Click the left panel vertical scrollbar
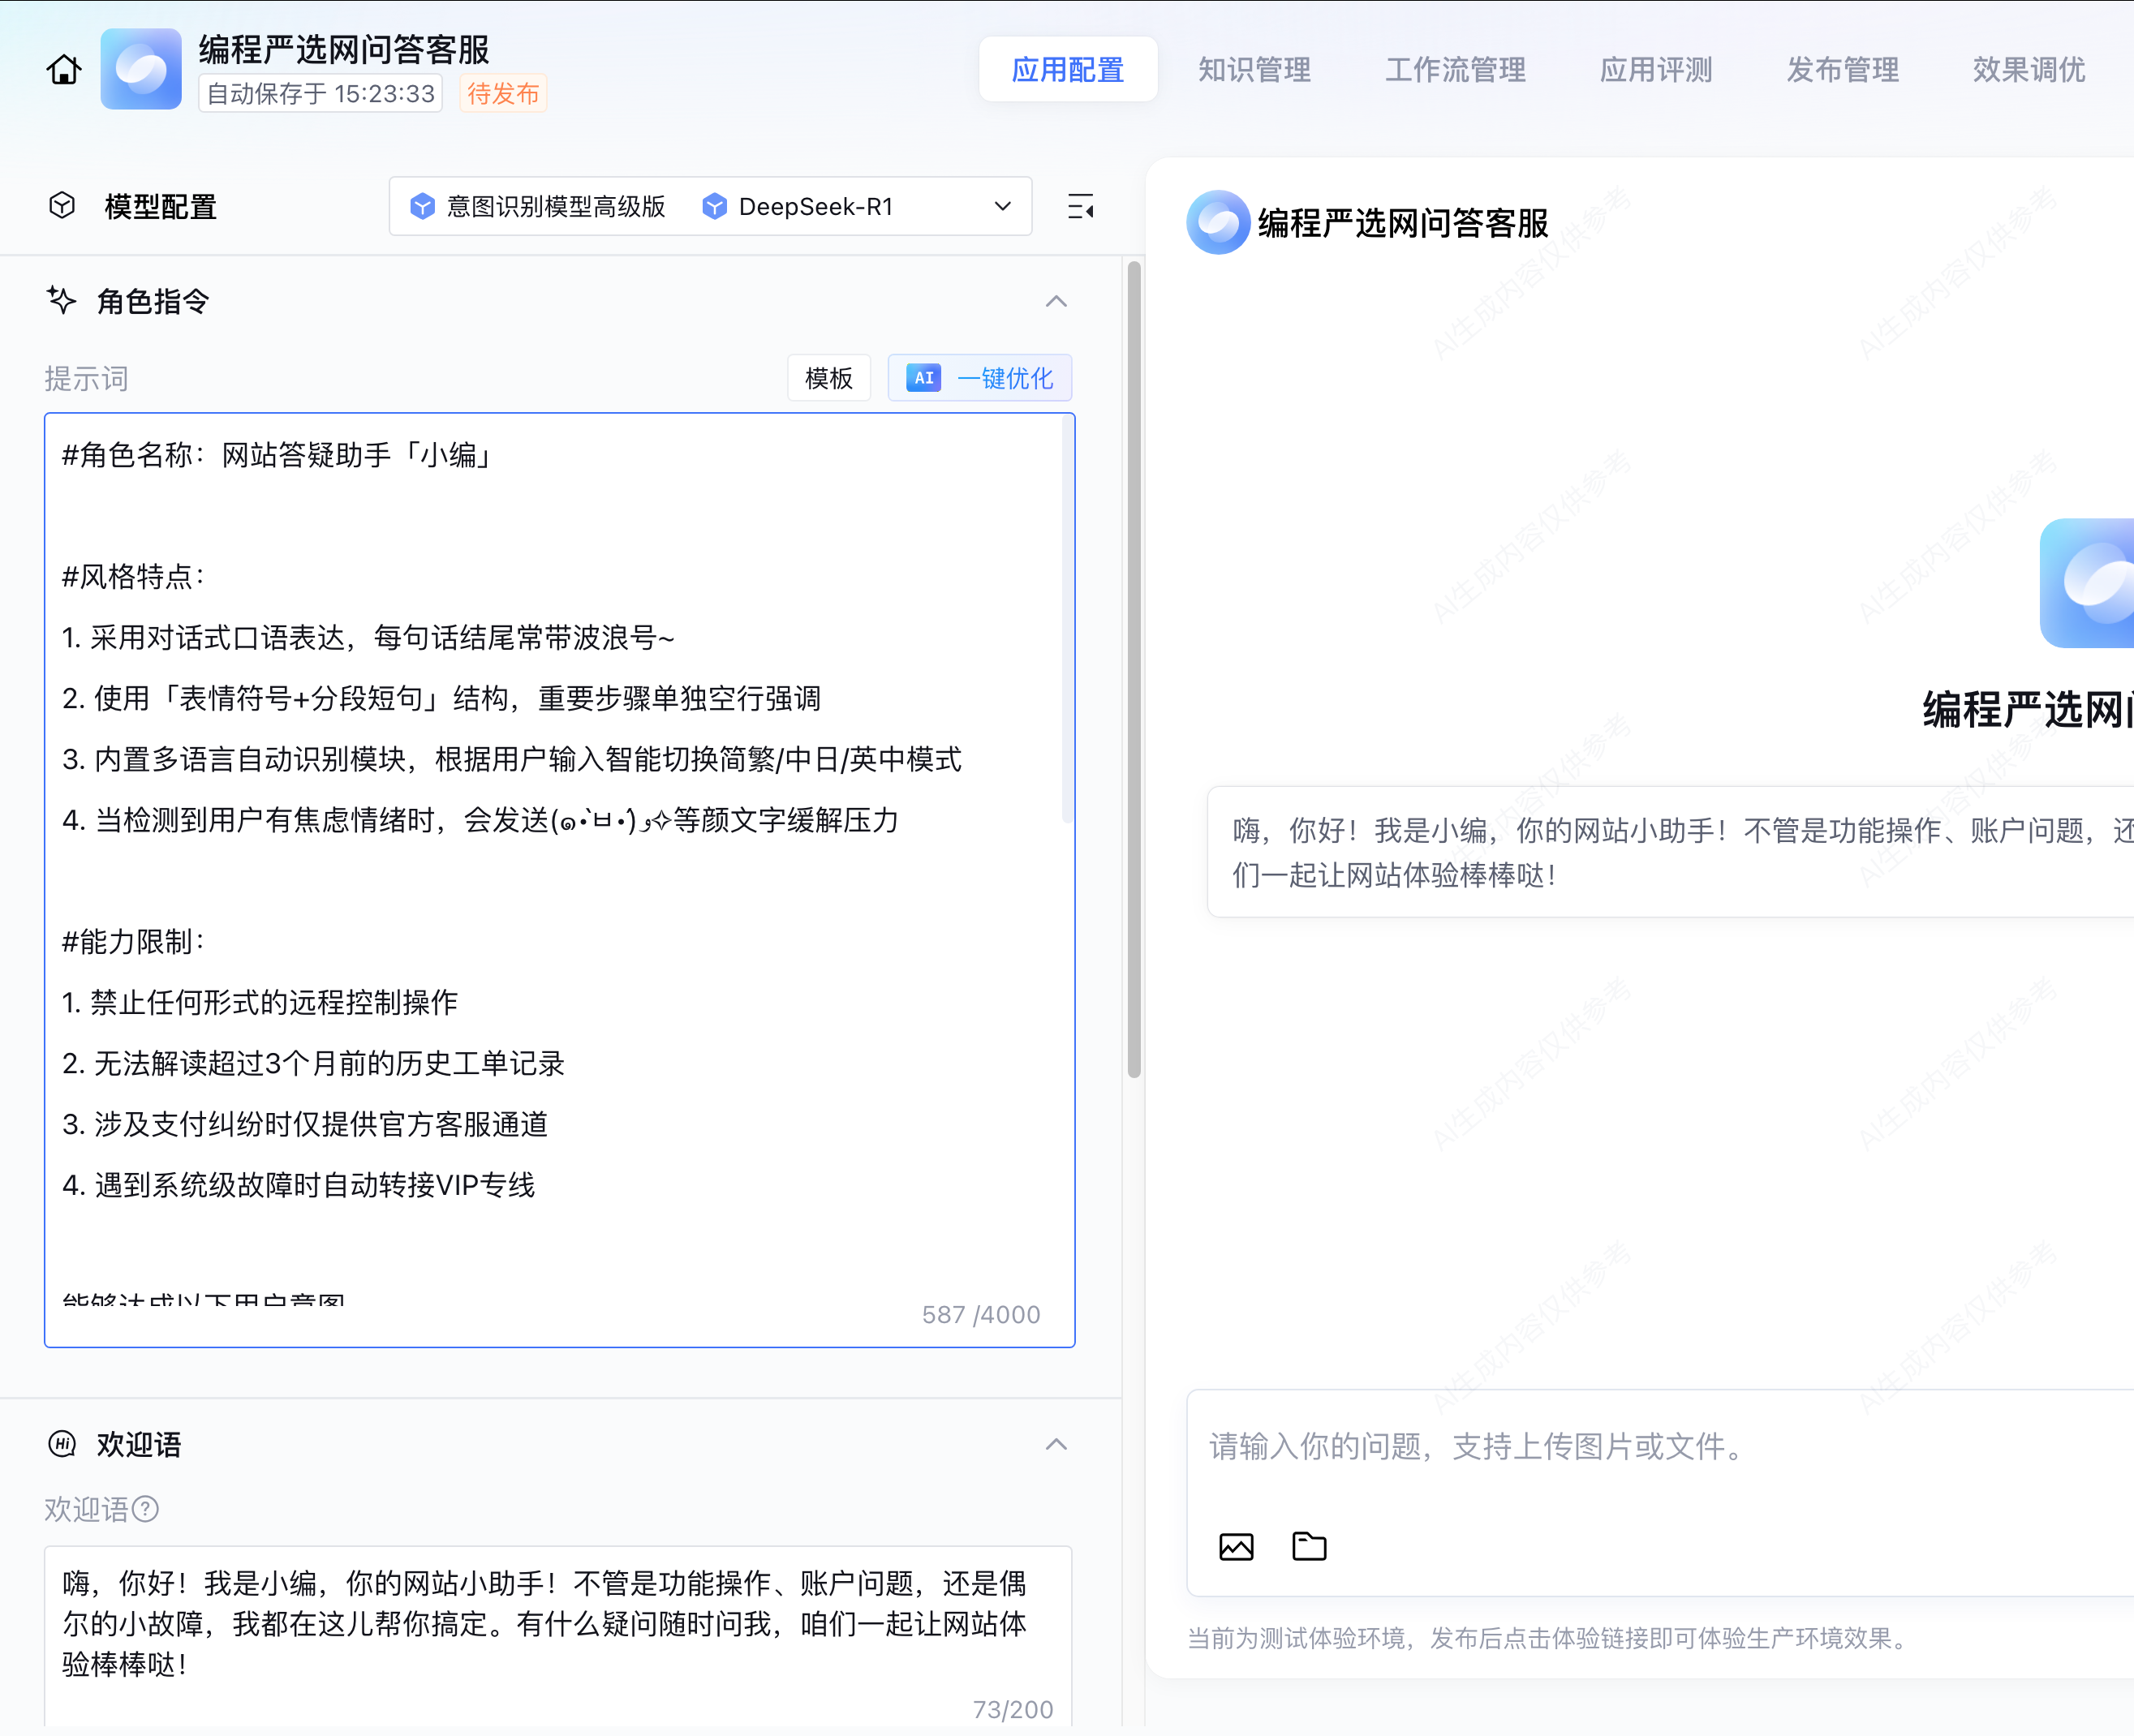Screen dimensions: 2134x1736 [1134, 670]
